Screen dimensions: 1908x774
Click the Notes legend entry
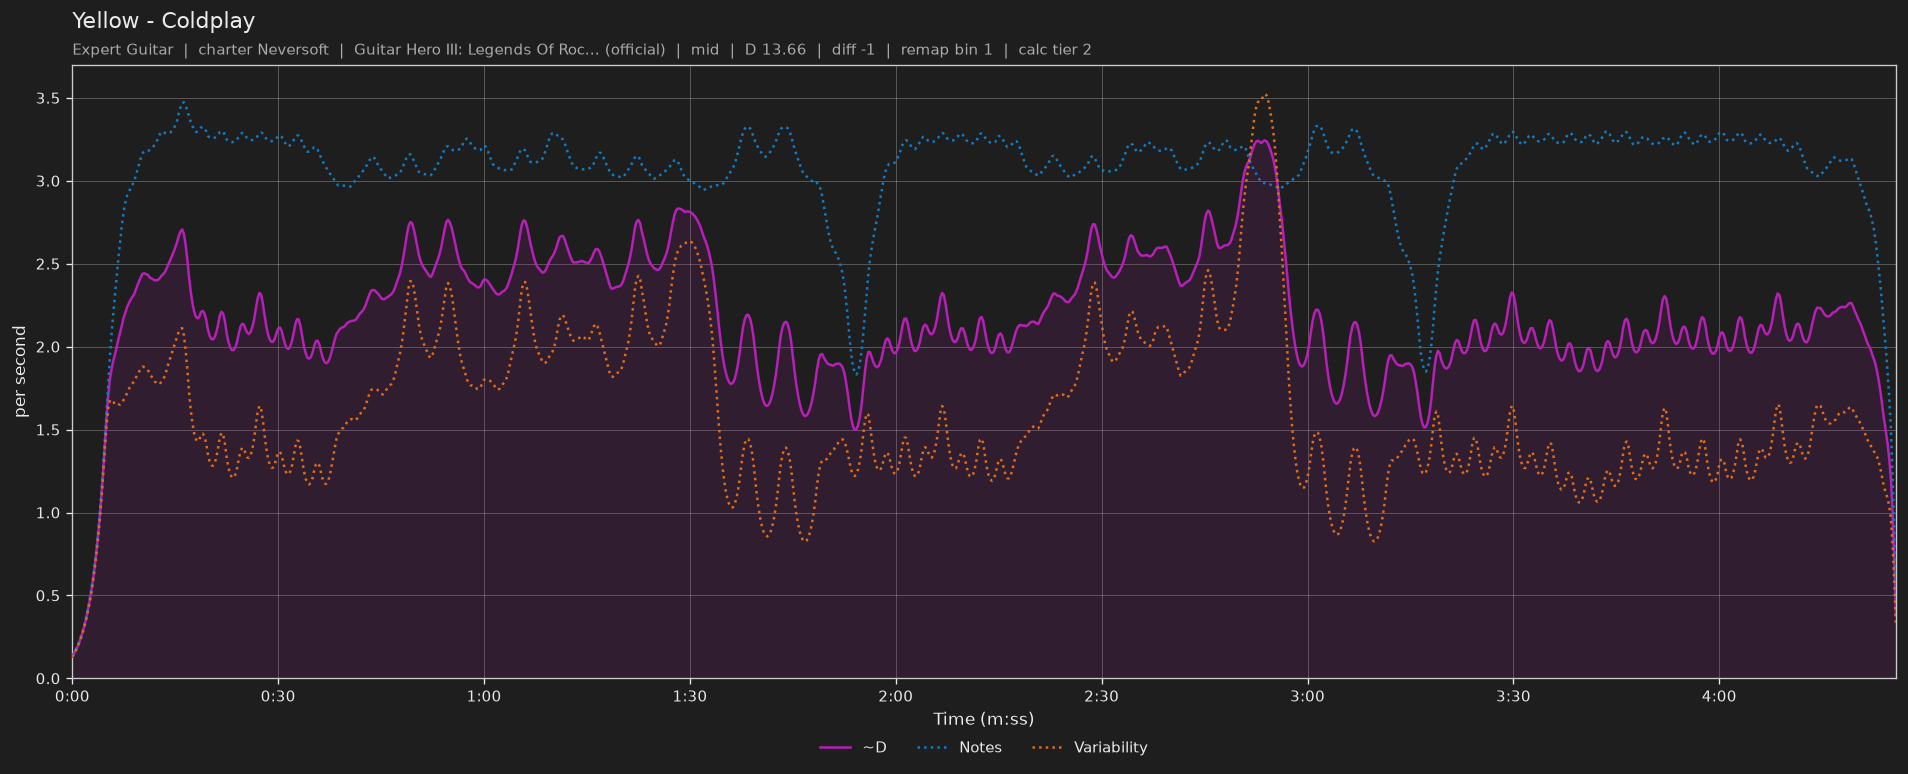(x=959, y=748)
